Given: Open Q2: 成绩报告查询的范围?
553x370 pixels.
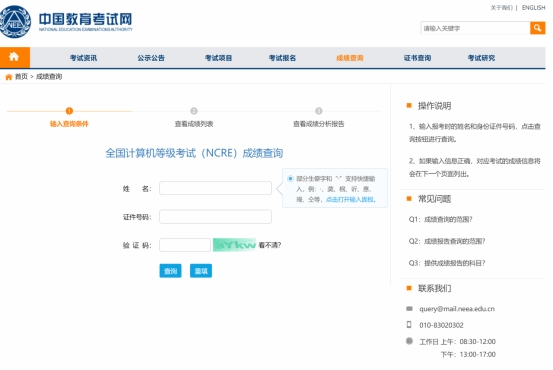Looking at the screenshot, I should [447, 241].
